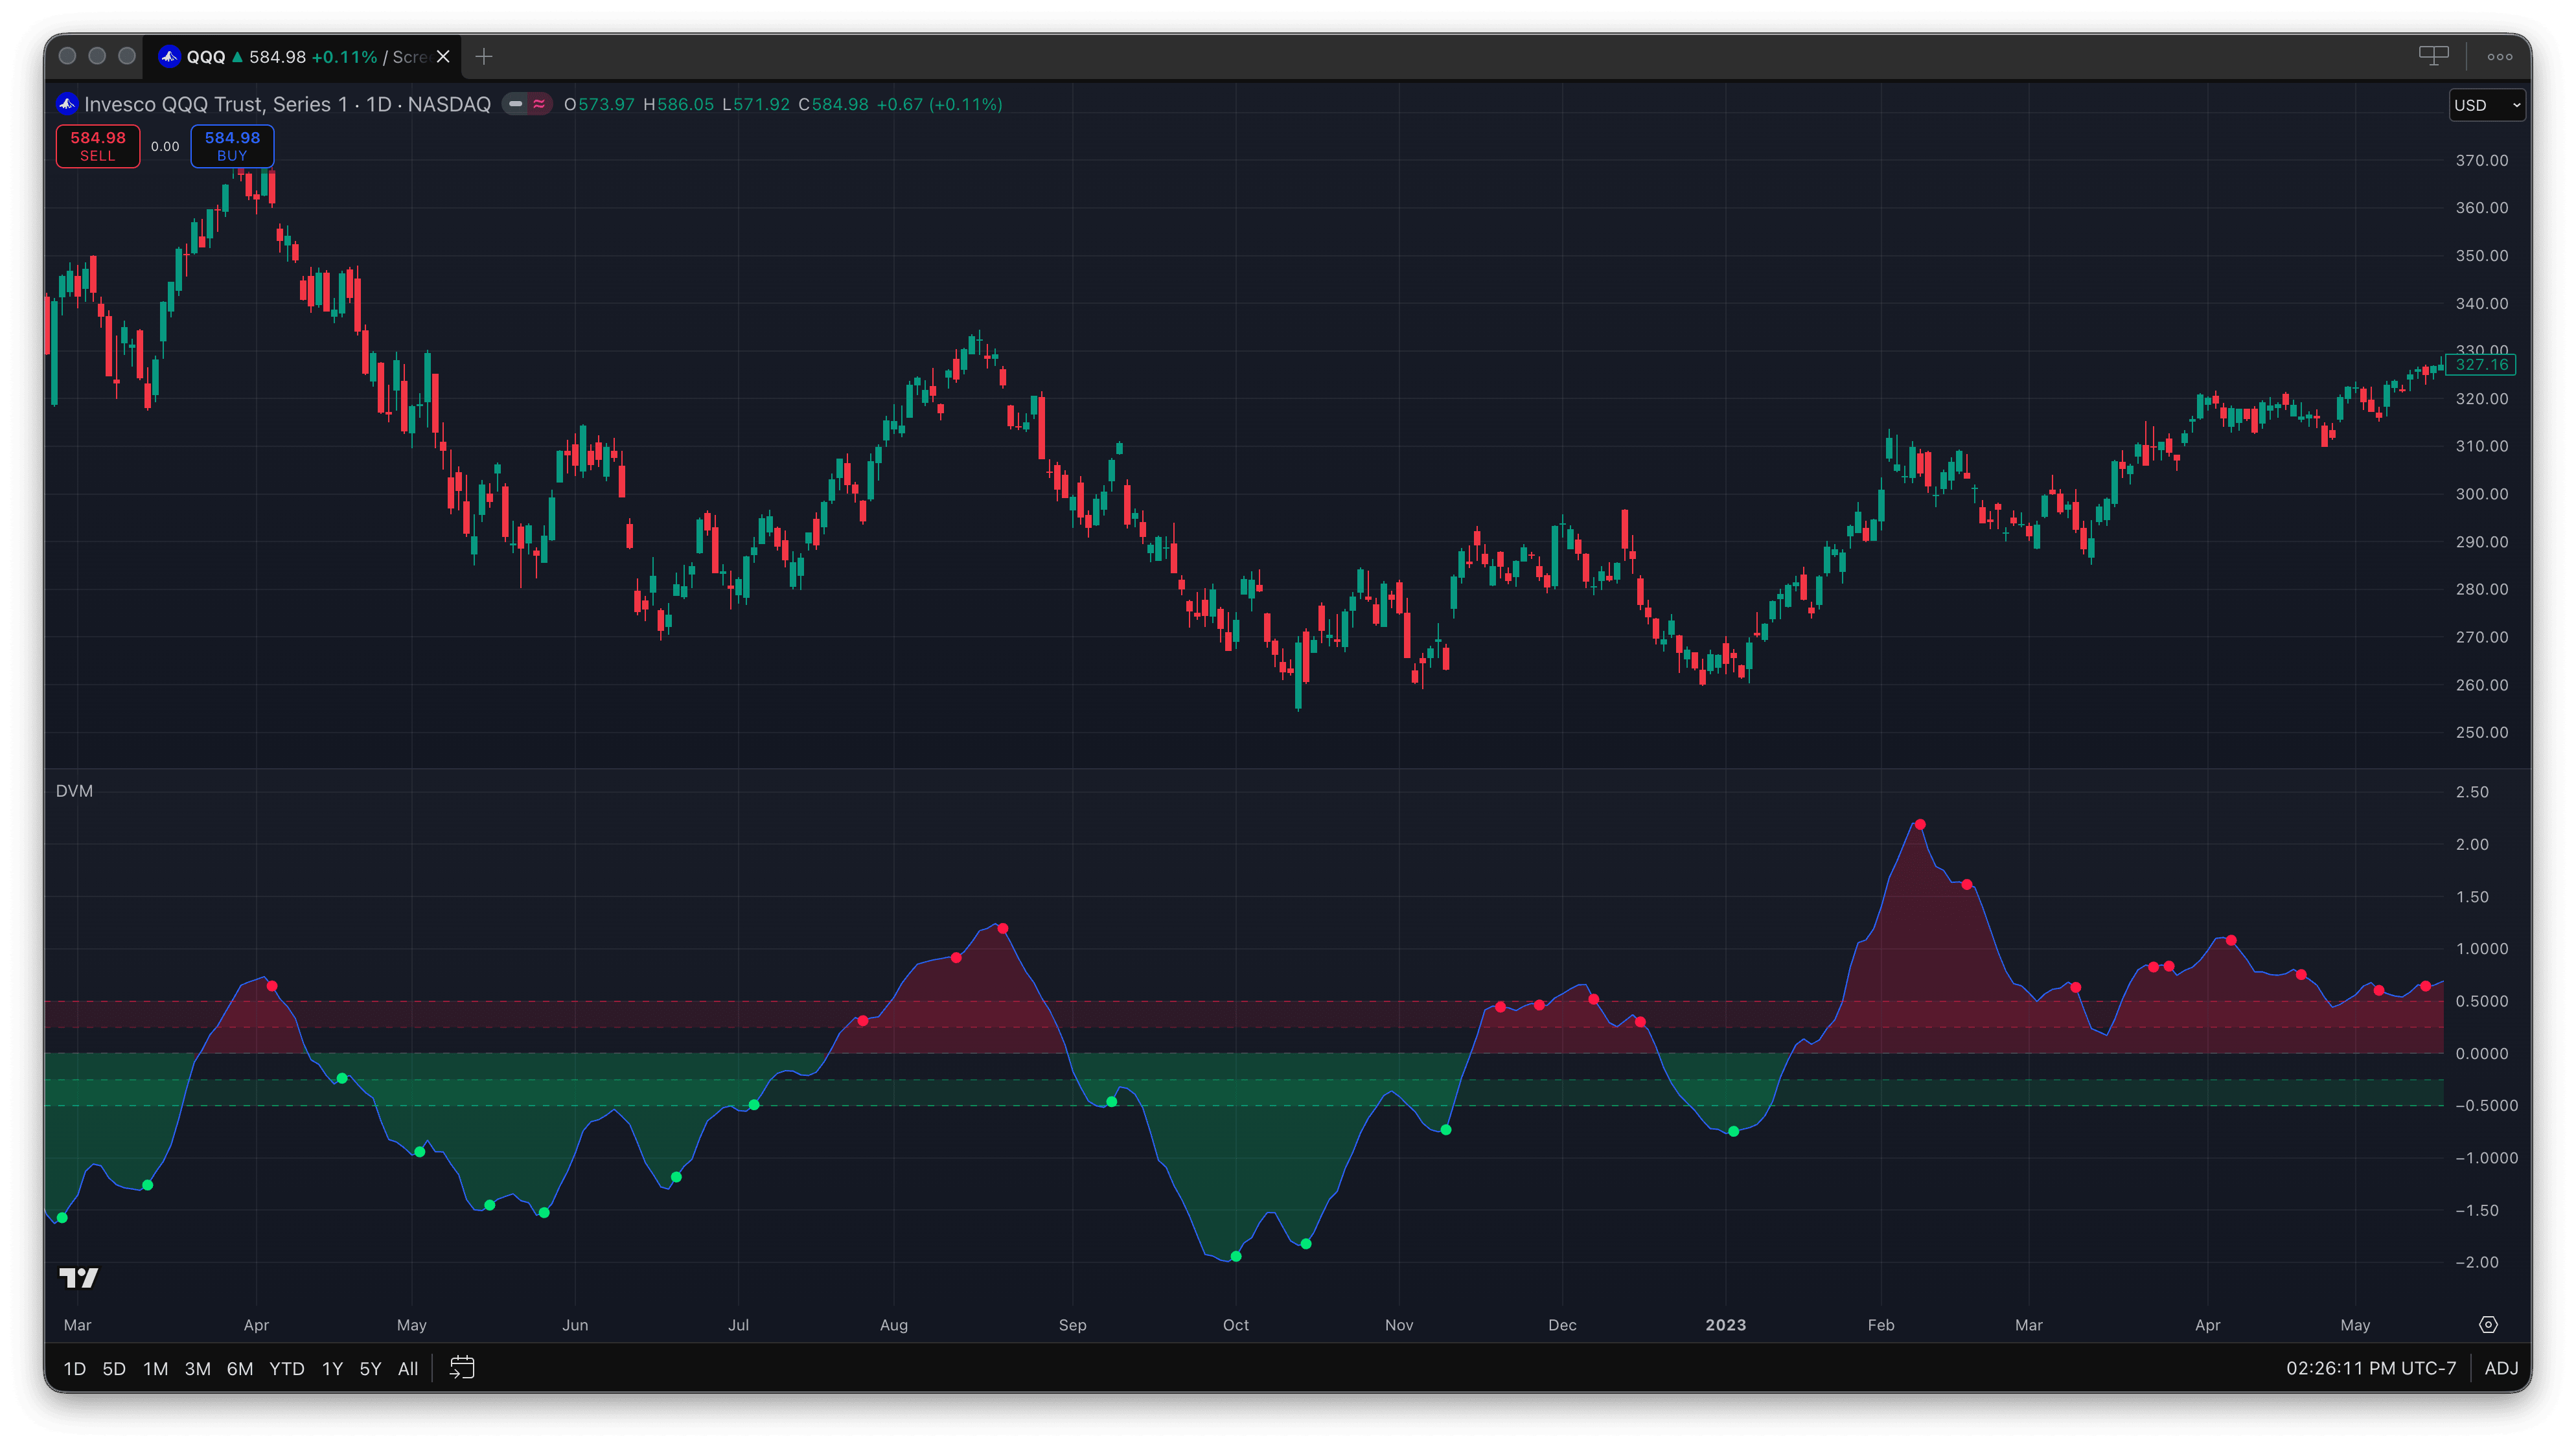Click the Sep label on time axis
The image size is (2576, 1447).
pos(1072,1324)
